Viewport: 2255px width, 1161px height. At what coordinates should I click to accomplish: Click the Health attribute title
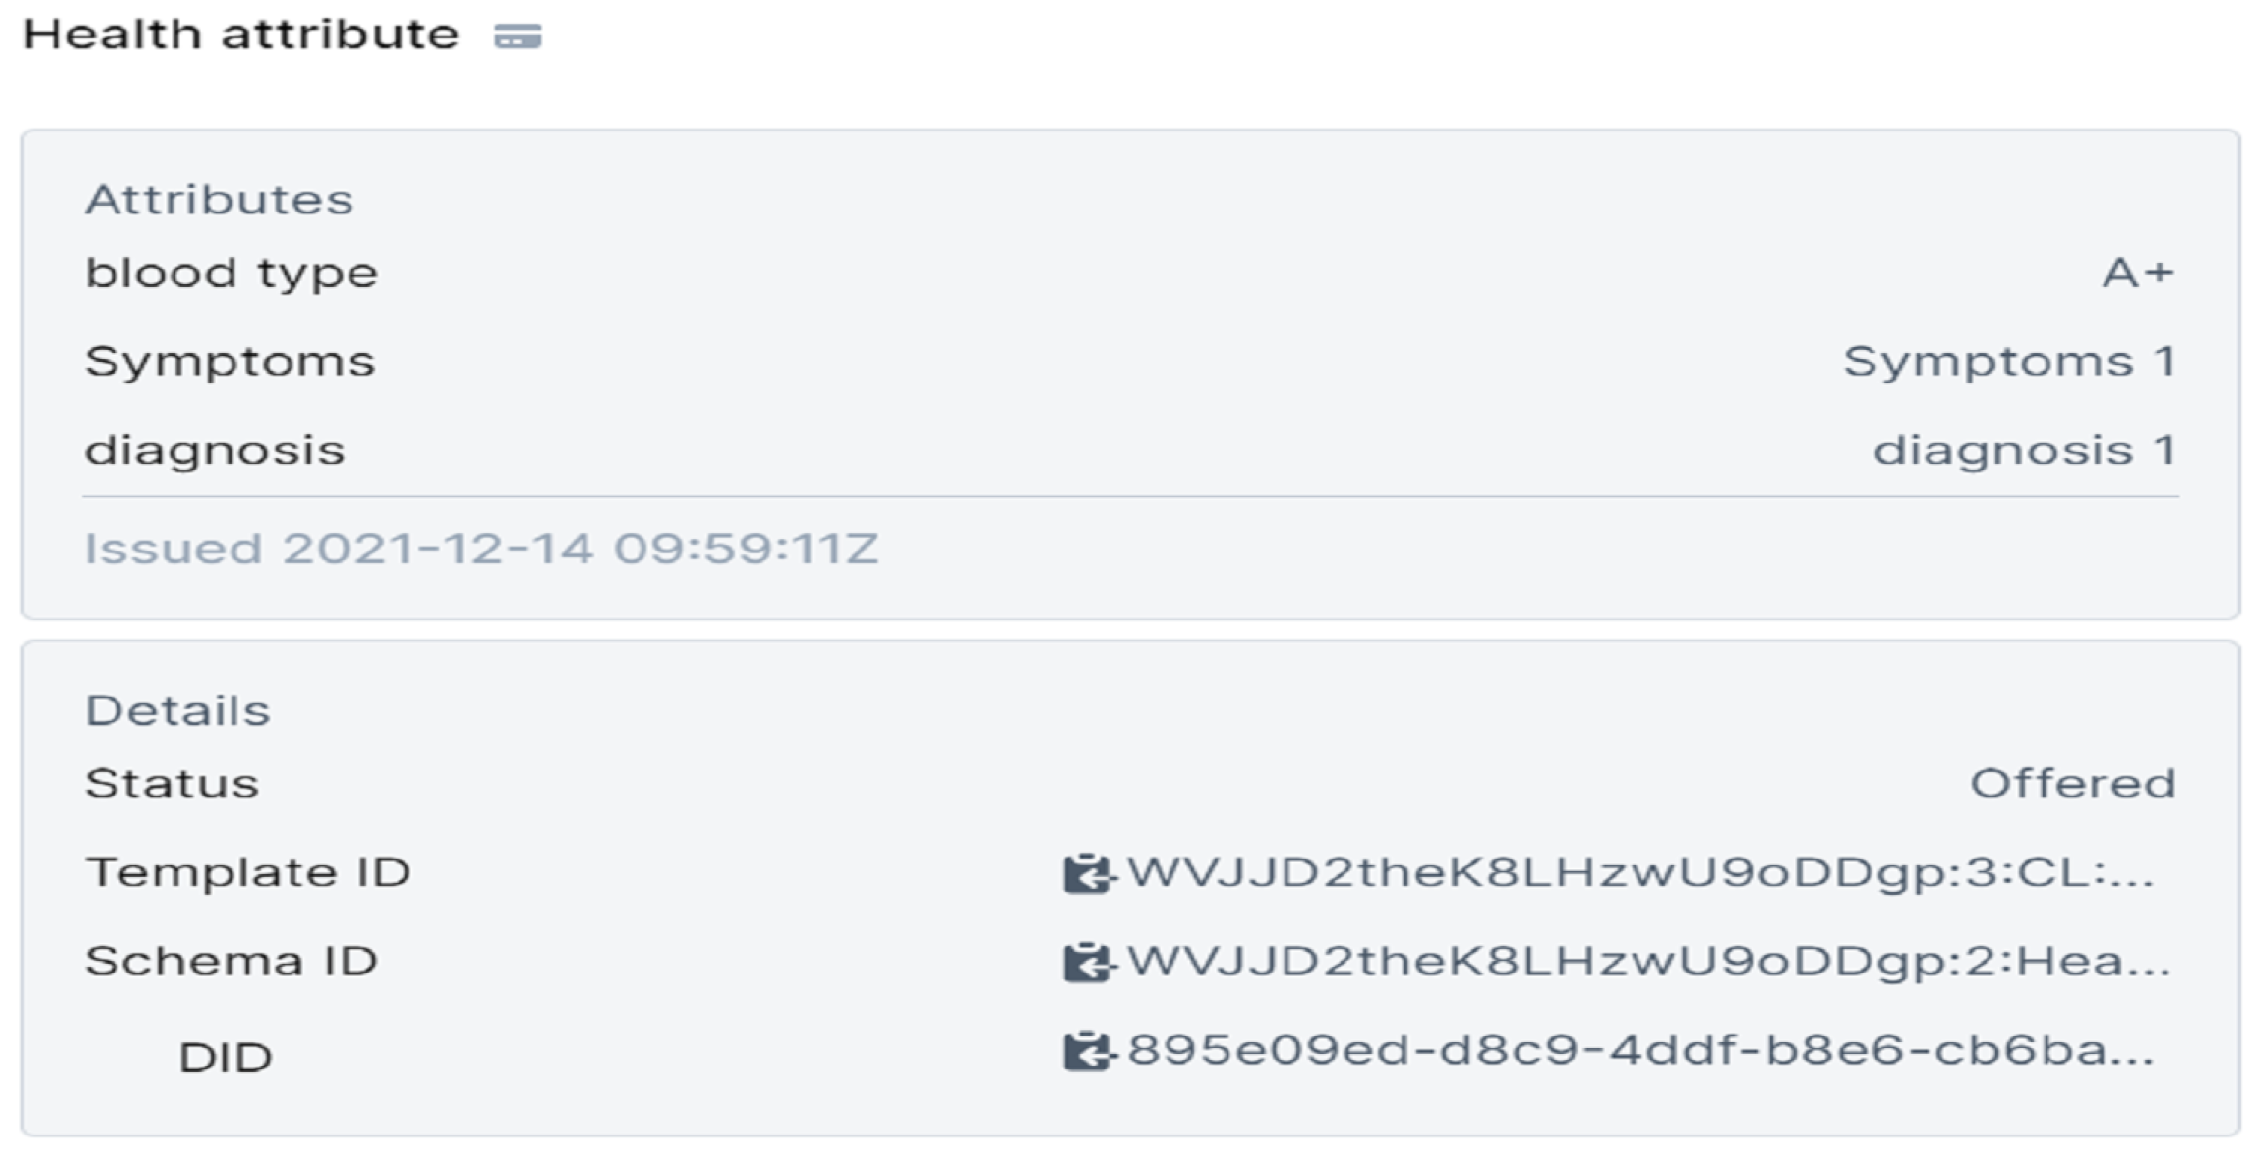pyautogui.click(x=241, y=35)
